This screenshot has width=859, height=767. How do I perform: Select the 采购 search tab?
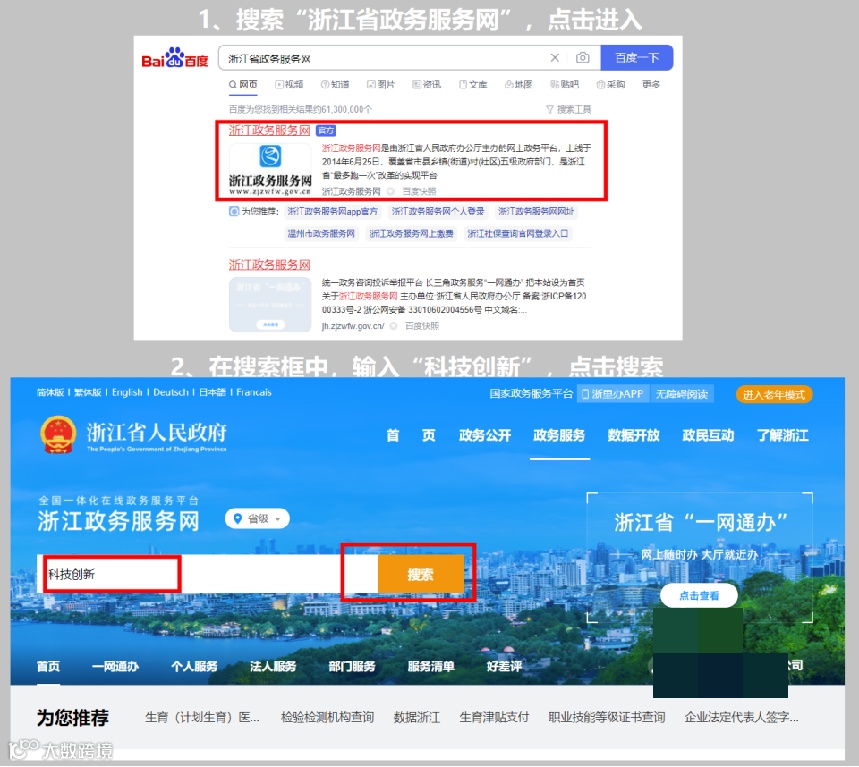coord(611,84)
